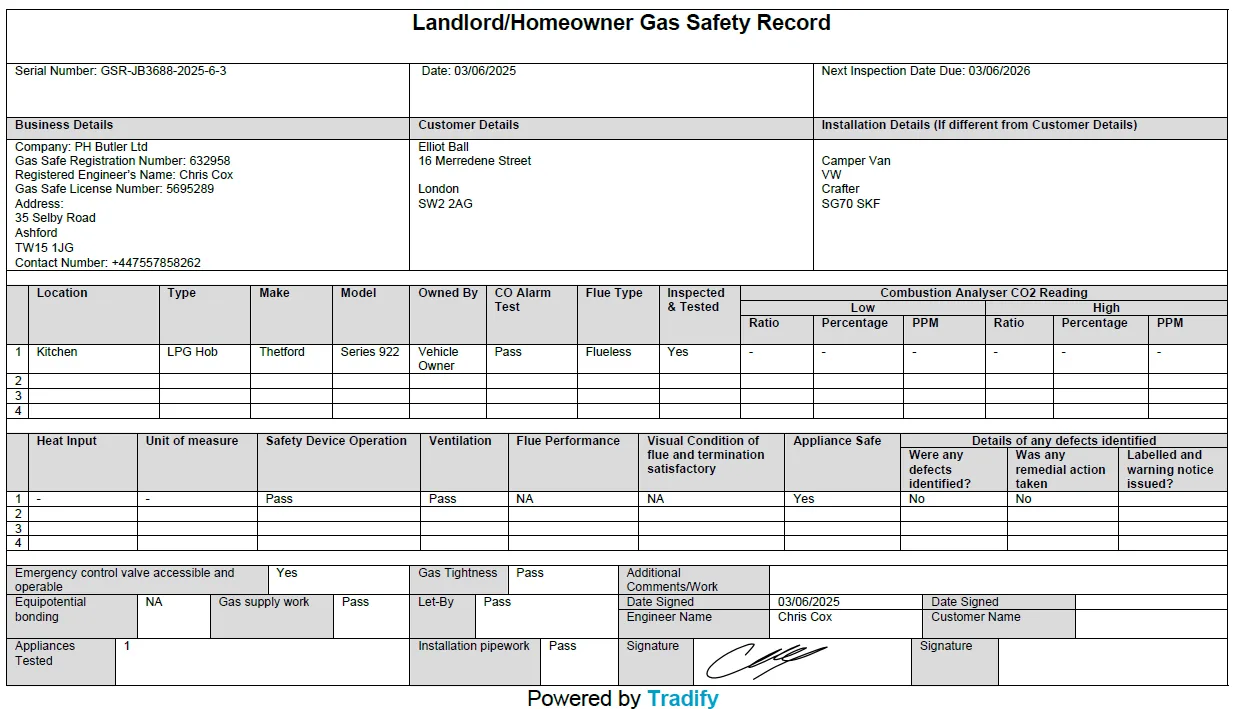This screenshot has height=709, width=1233.
Task: Click the Next Inspection Date Due field
Action: click(925, 72)
